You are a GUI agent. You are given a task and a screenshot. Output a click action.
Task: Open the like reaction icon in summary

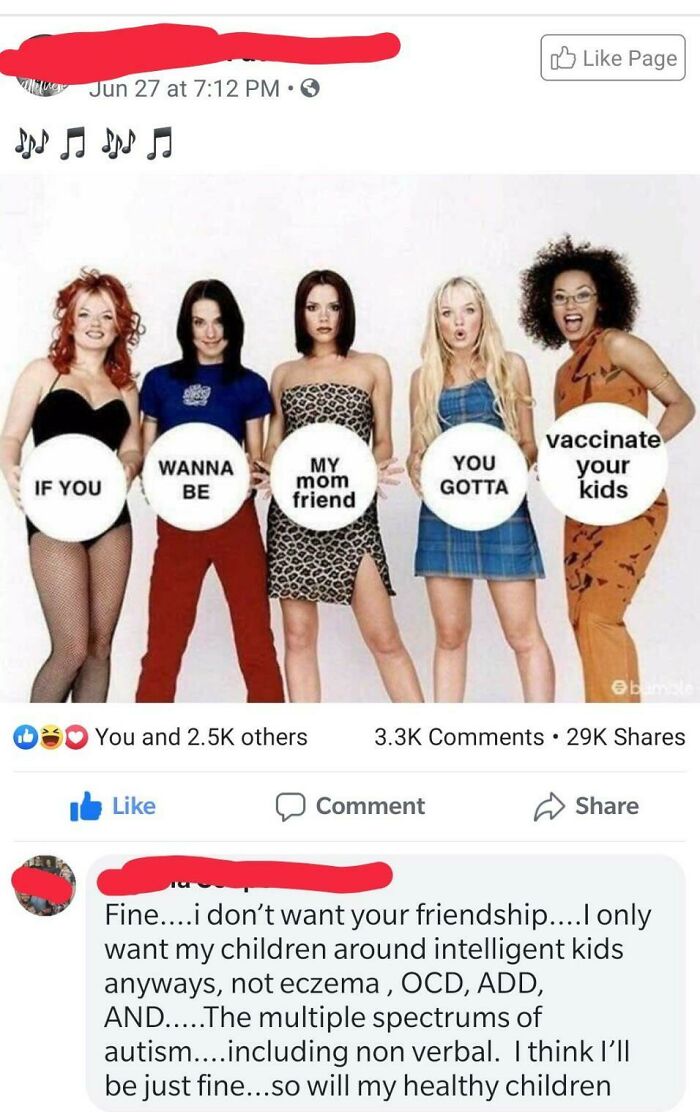pos(26,738)
